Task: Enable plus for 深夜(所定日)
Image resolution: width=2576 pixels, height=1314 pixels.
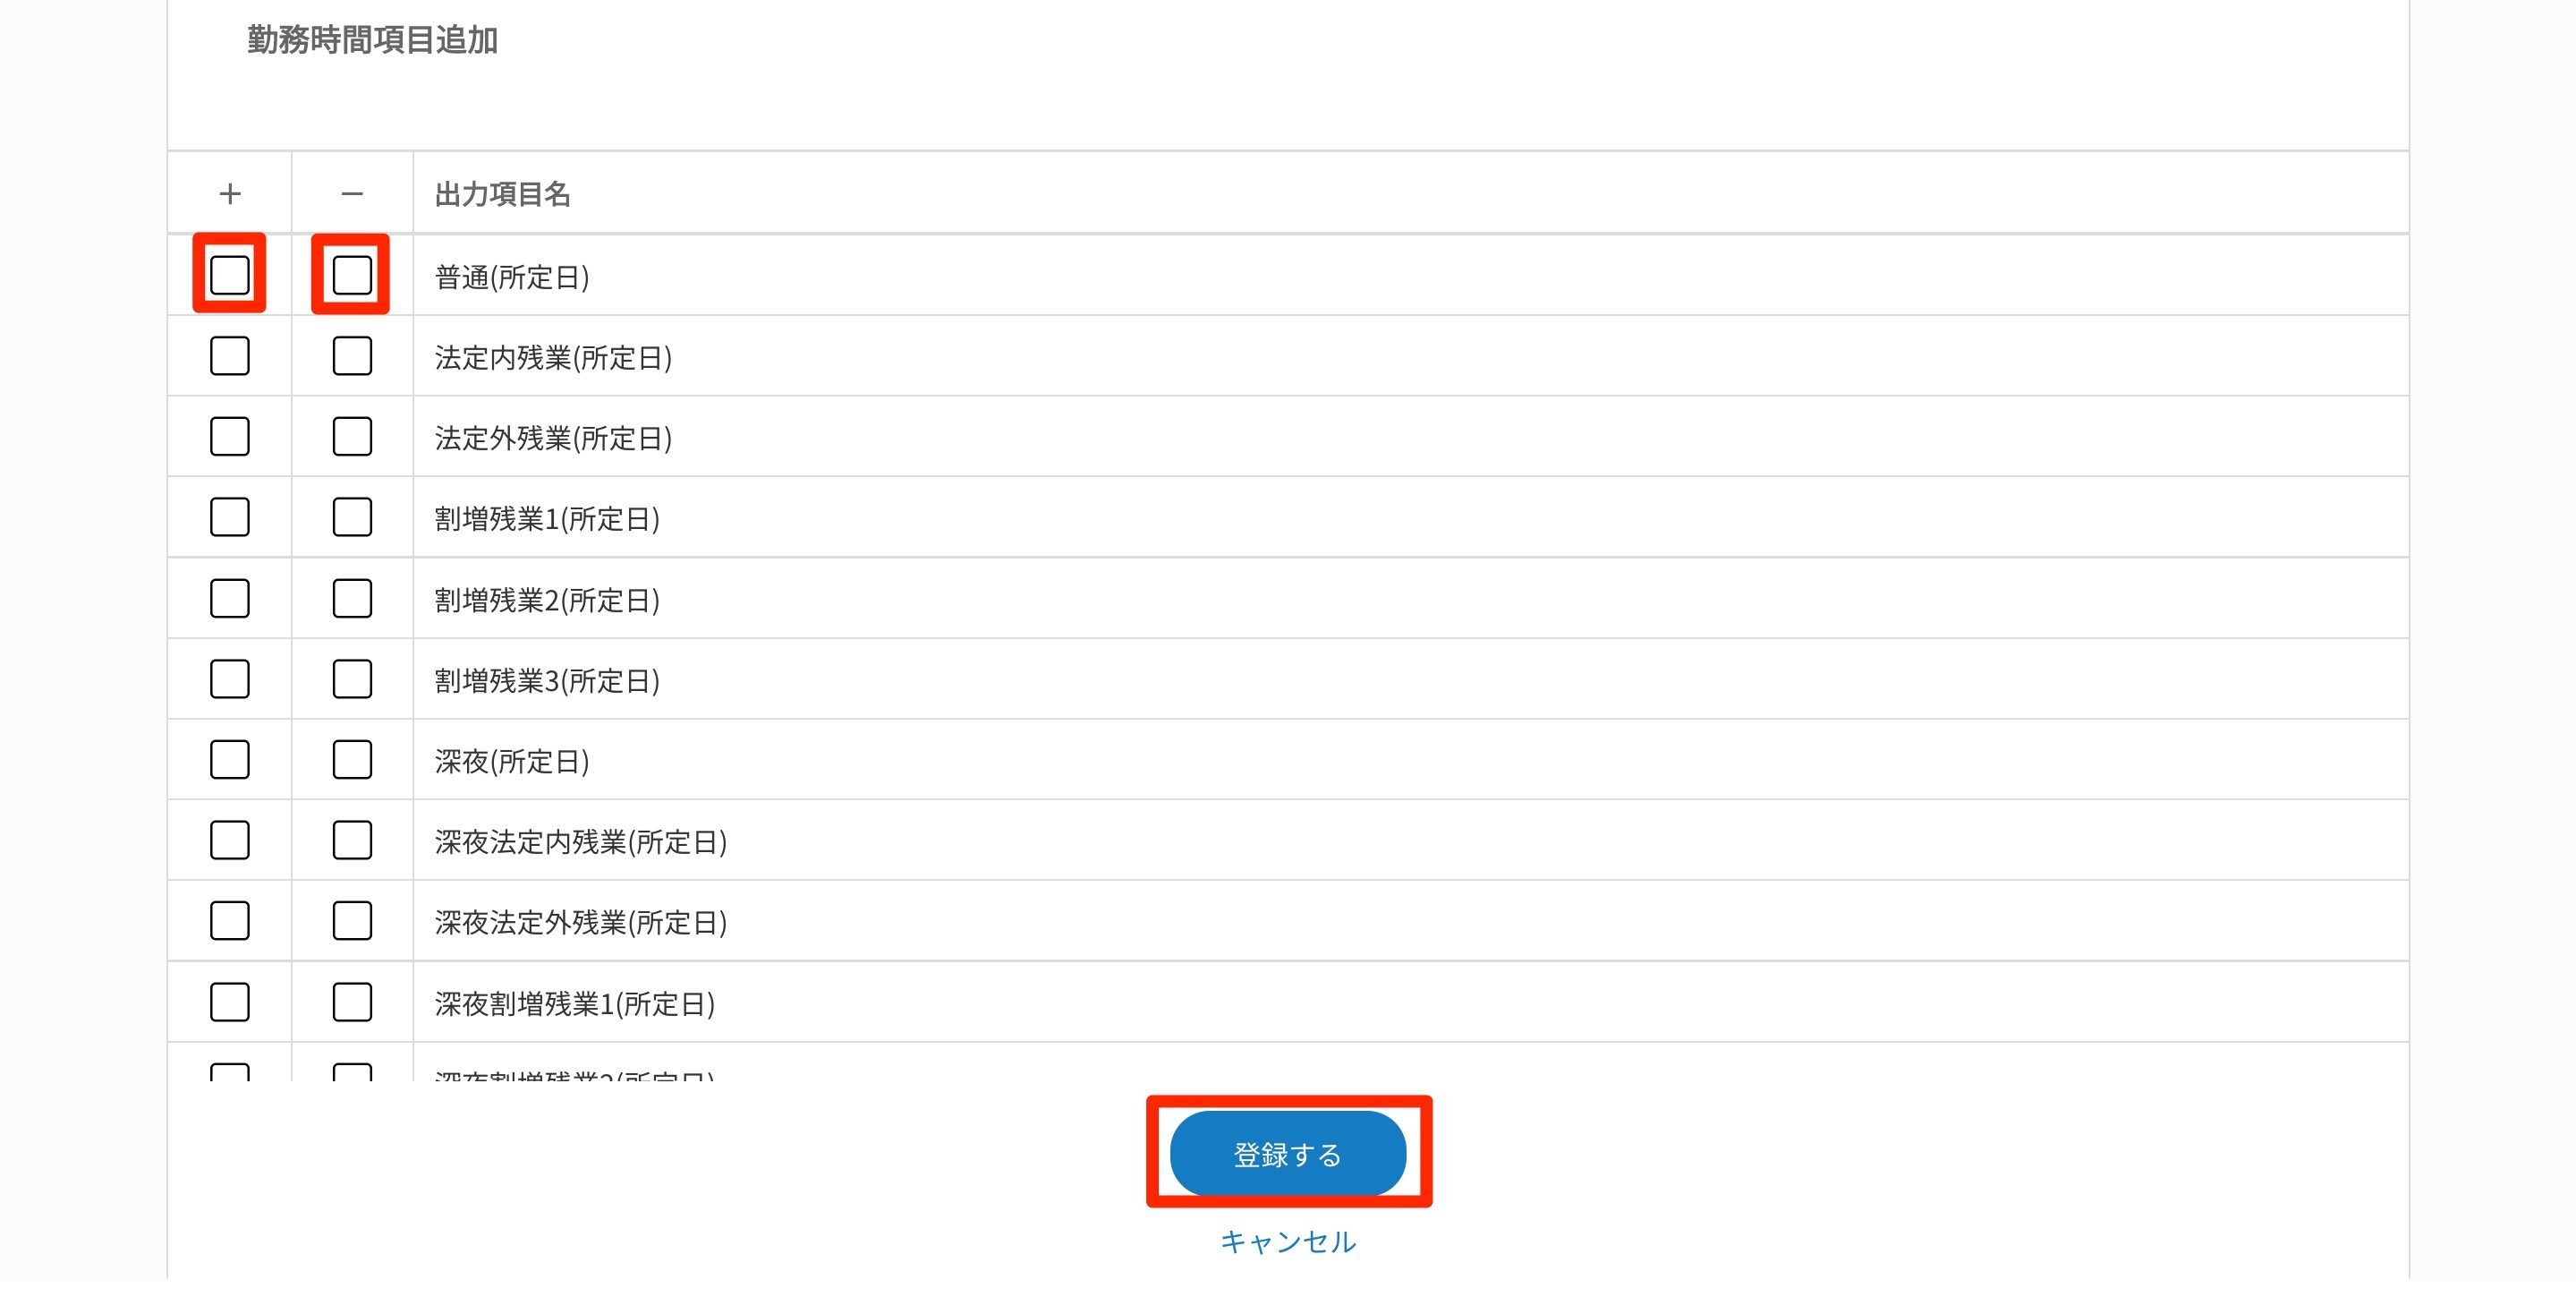Action: pos(229,760)
